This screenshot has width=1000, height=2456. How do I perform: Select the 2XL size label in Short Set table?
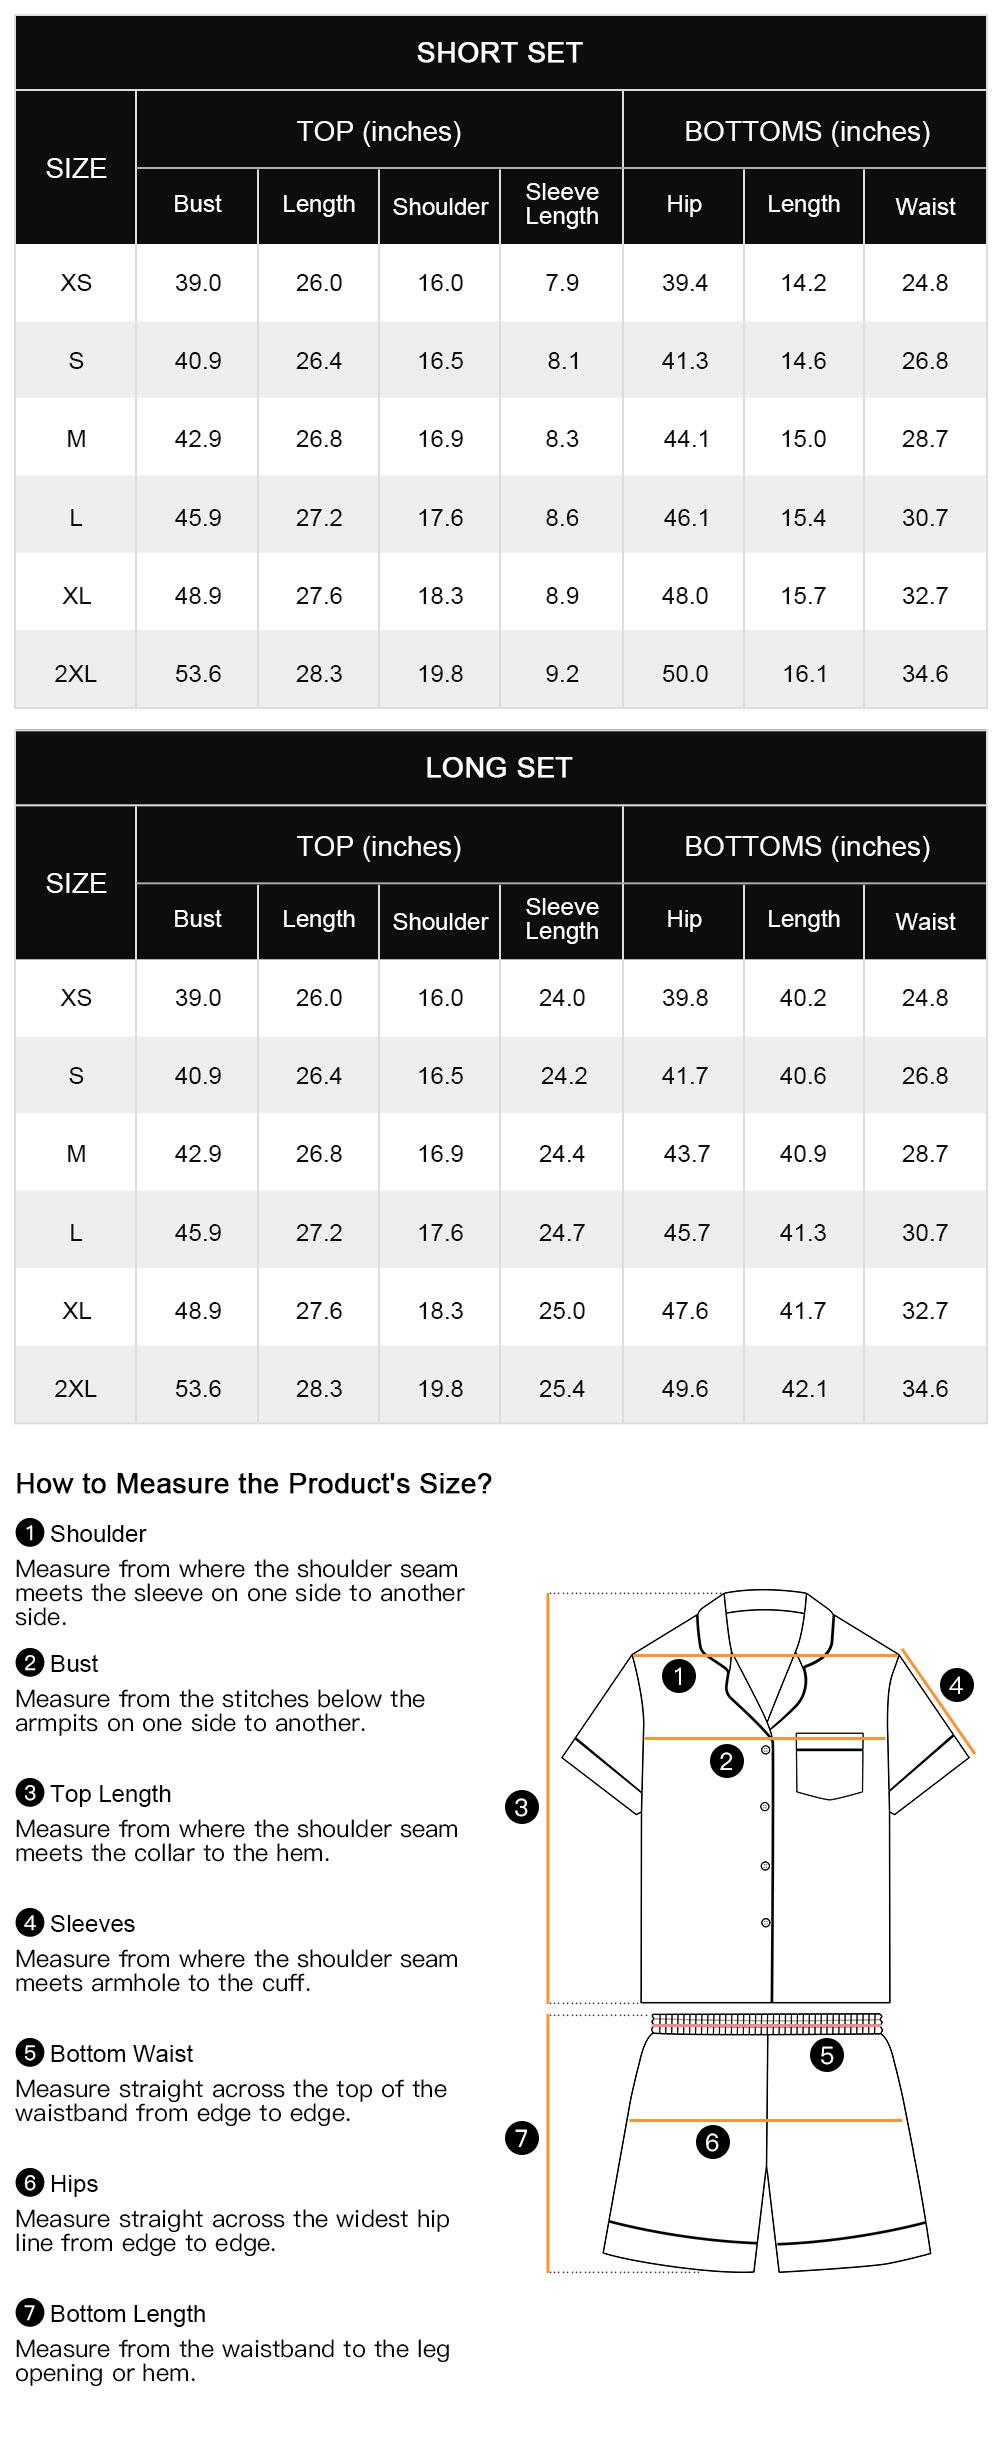click(x=76, y=674)
